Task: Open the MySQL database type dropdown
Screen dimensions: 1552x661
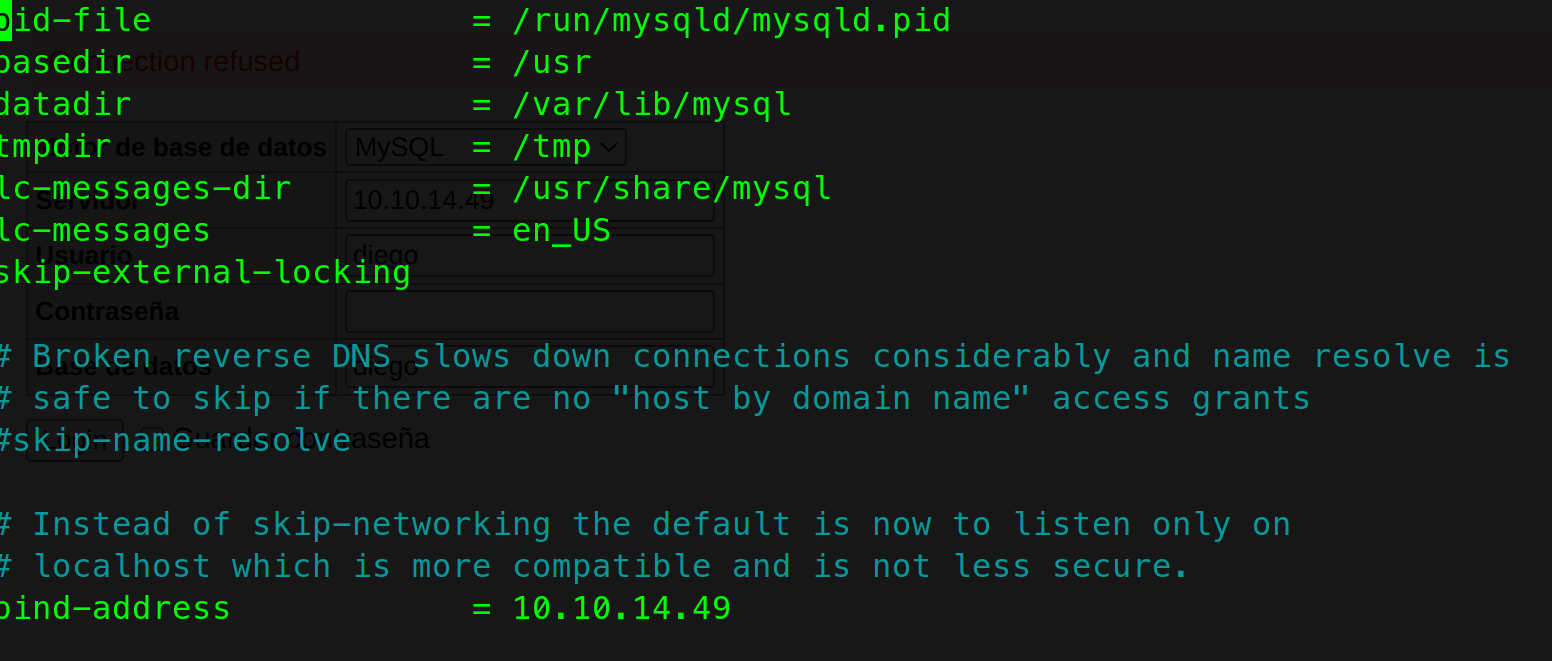Action: [486, 147]
